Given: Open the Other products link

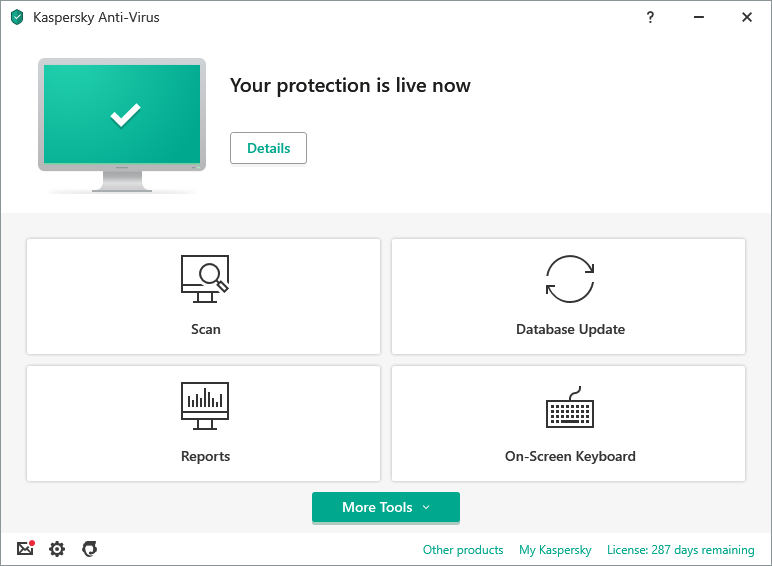Looking at the screenshot, I should (x=463, y=550).
